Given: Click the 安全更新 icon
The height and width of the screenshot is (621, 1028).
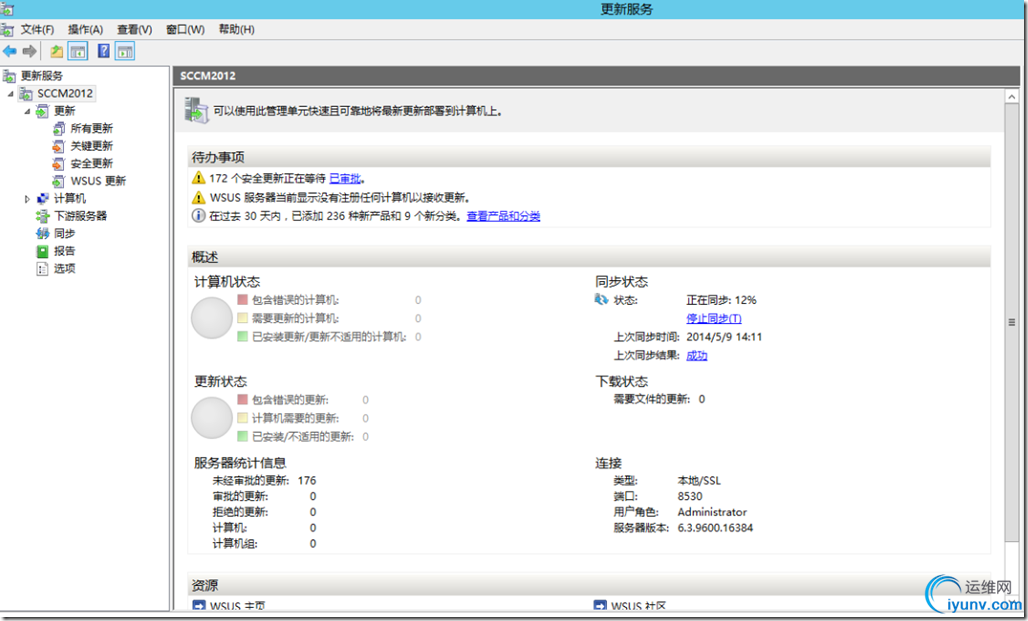Looking at the screenshot, I should point(59,164).
